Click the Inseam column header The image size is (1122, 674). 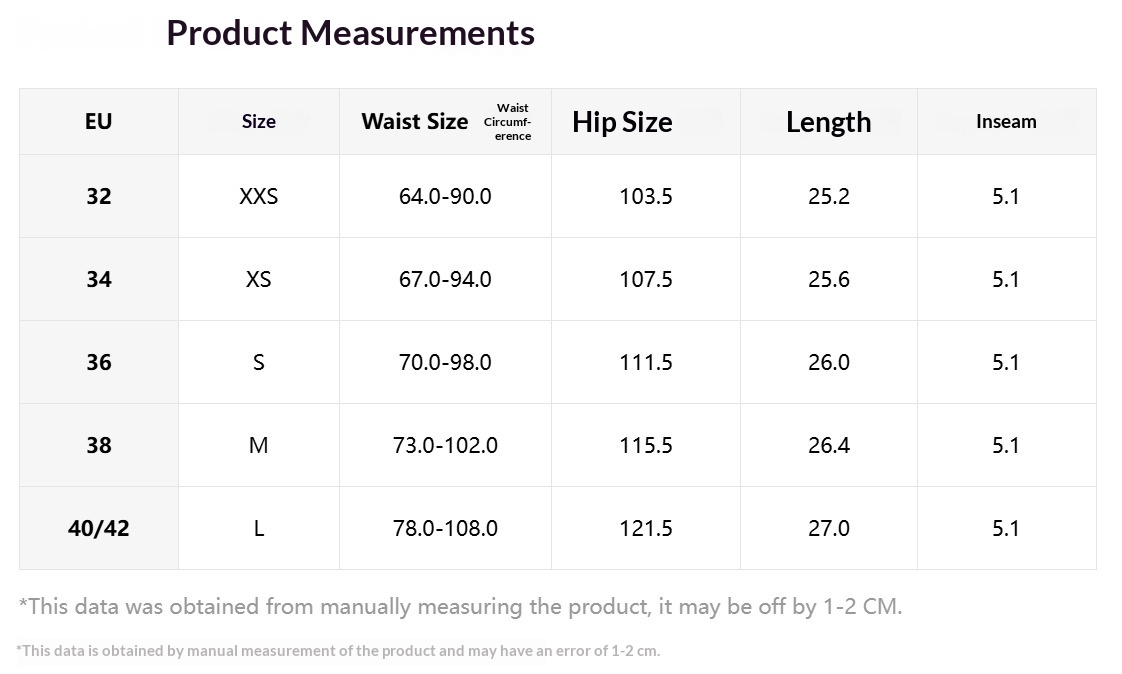tap(1006, 122)
